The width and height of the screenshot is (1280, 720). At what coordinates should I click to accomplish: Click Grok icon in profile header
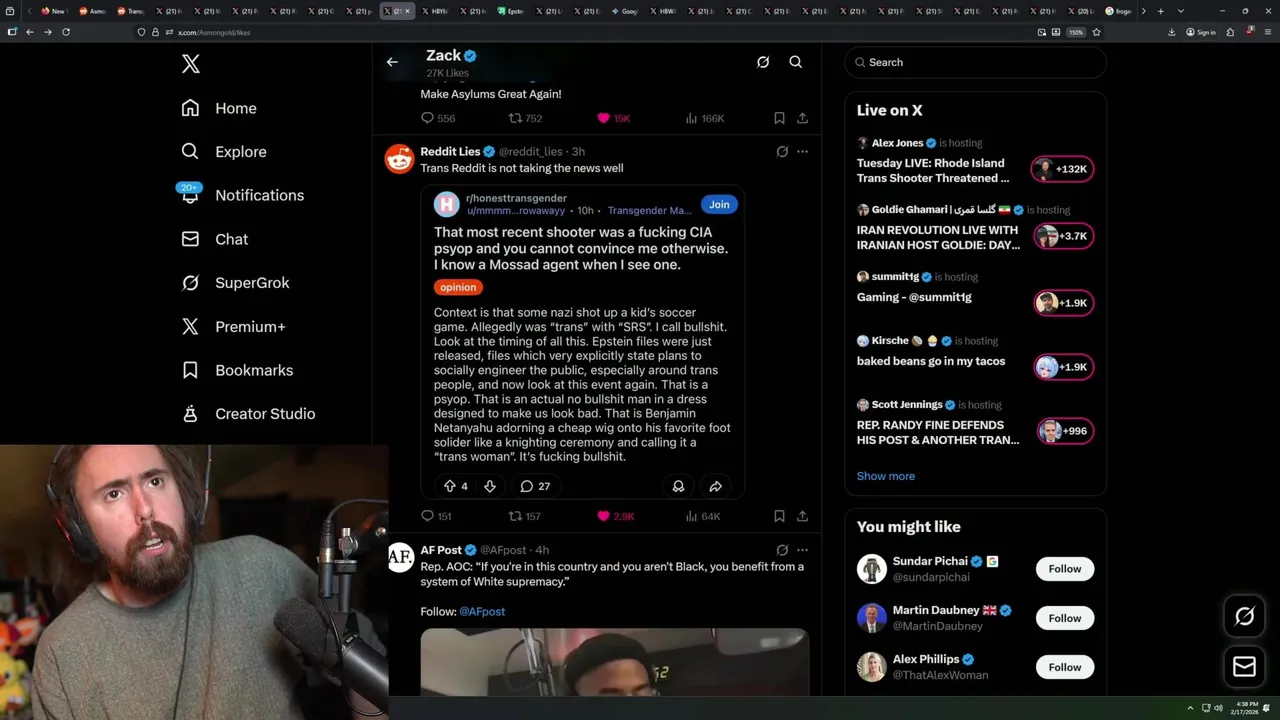pyautogui.click(x=763, y=62)
